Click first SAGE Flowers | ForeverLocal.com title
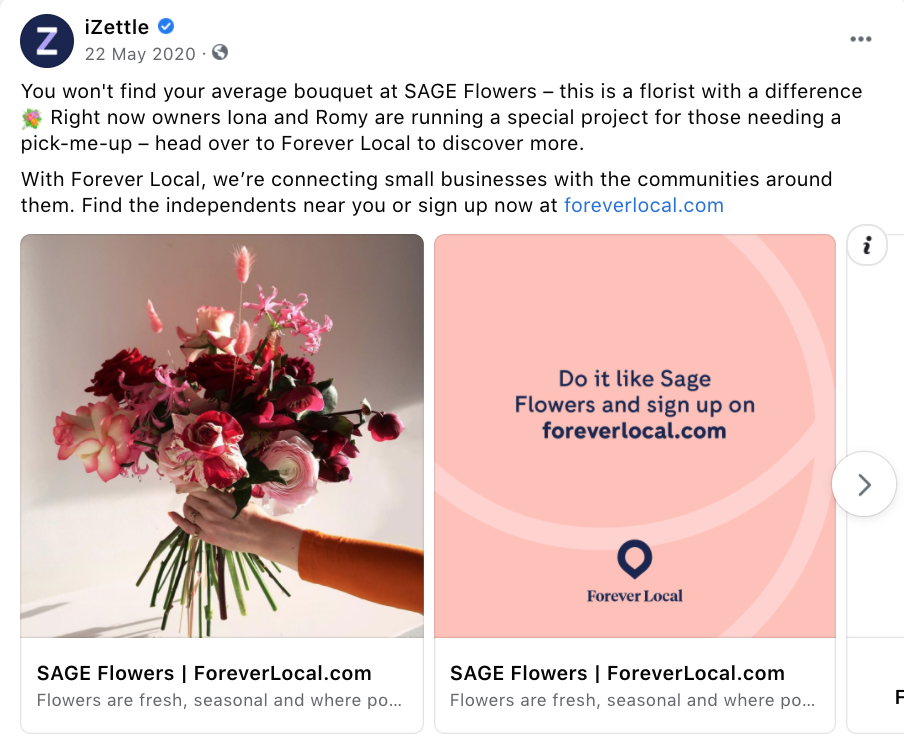The height and width of the screenshot is (742, 904). point(204,673)
